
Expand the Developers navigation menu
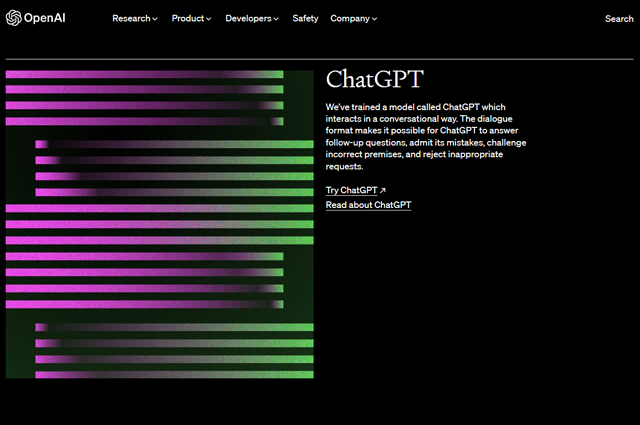(253, 18)
